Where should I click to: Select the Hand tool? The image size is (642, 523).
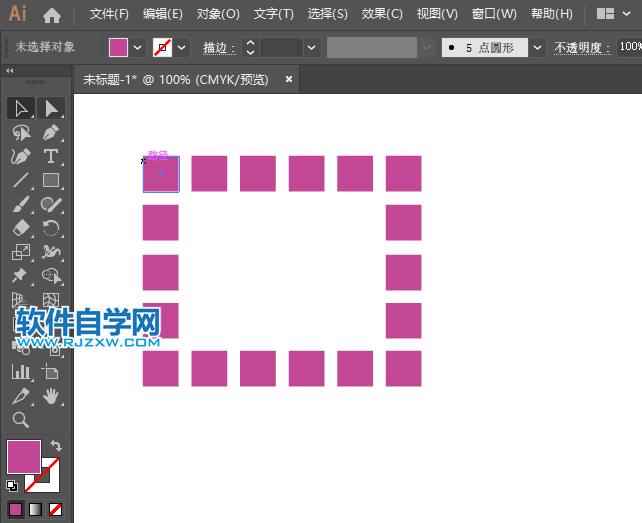click(51, 397)
